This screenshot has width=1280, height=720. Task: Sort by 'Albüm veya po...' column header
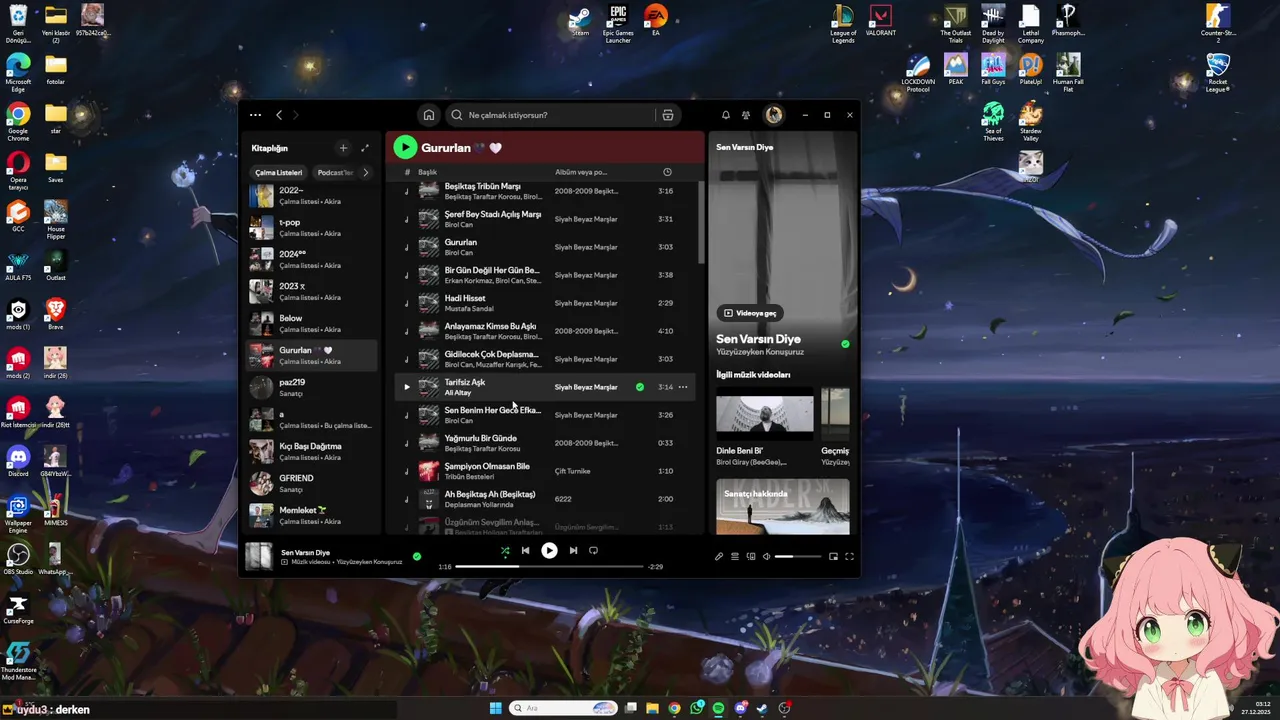(x=581, y=172)
